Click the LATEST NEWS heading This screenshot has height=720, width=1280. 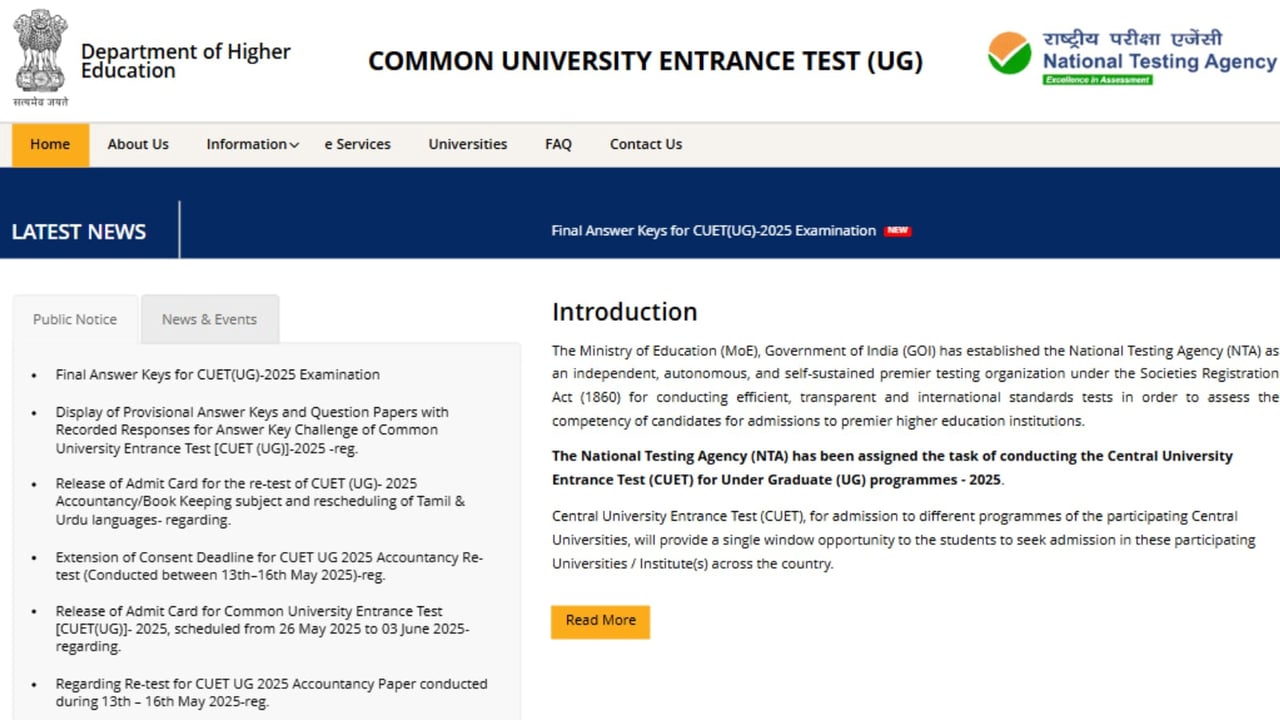click(79, 232)
